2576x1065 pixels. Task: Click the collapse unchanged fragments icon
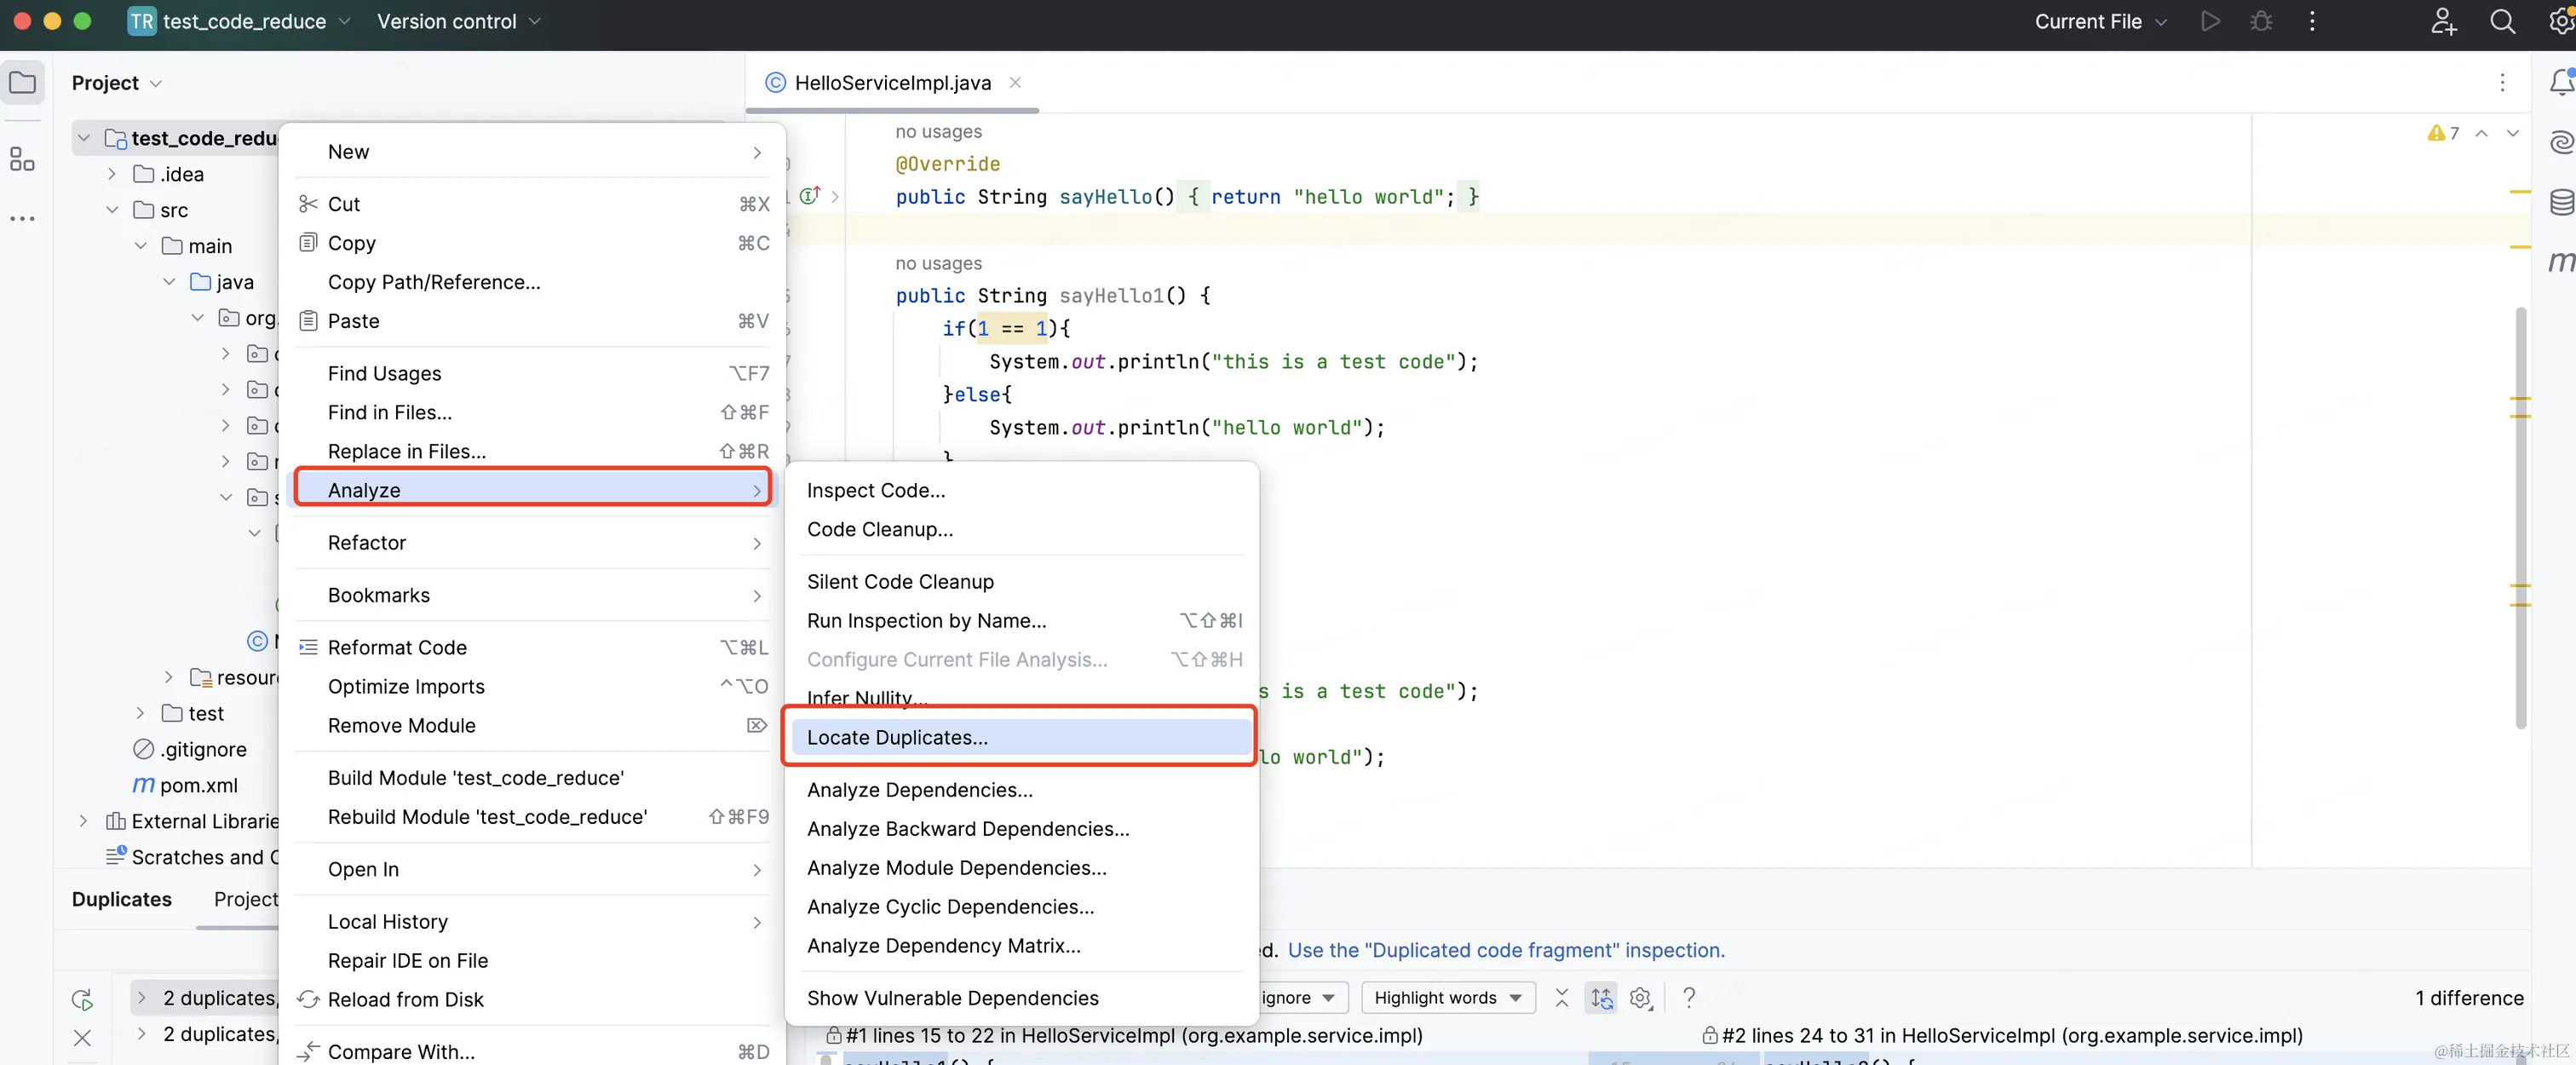(x=1561, y=997)
